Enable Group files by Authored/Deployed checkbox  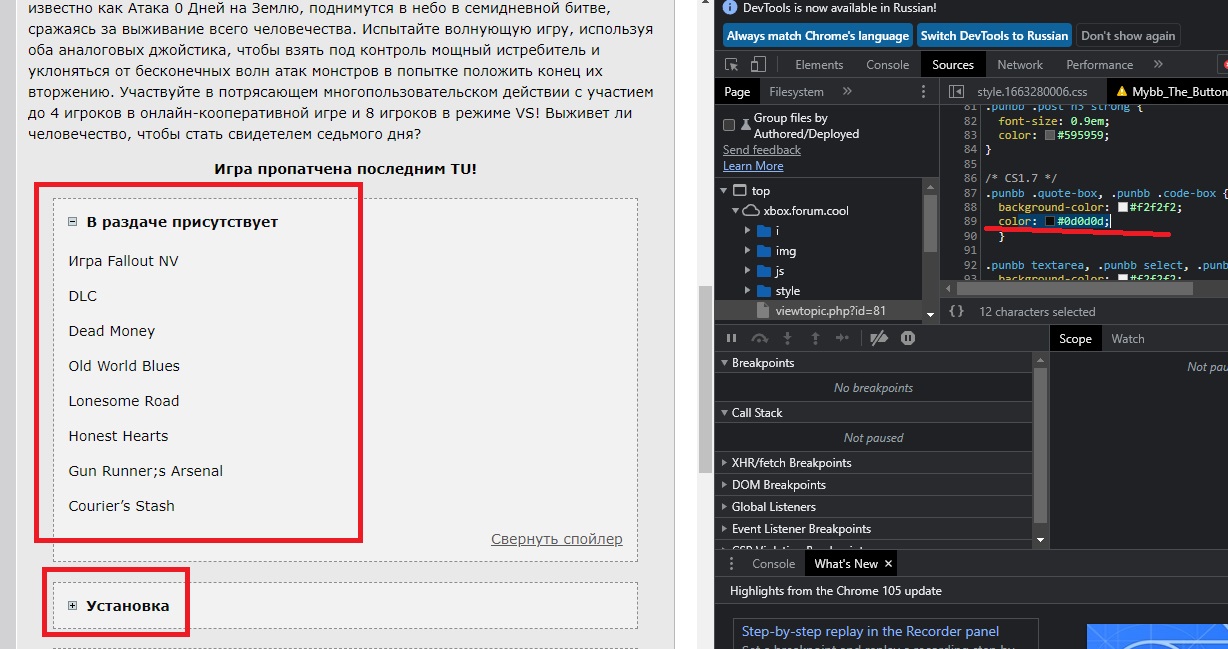click(x=729, y=125)
